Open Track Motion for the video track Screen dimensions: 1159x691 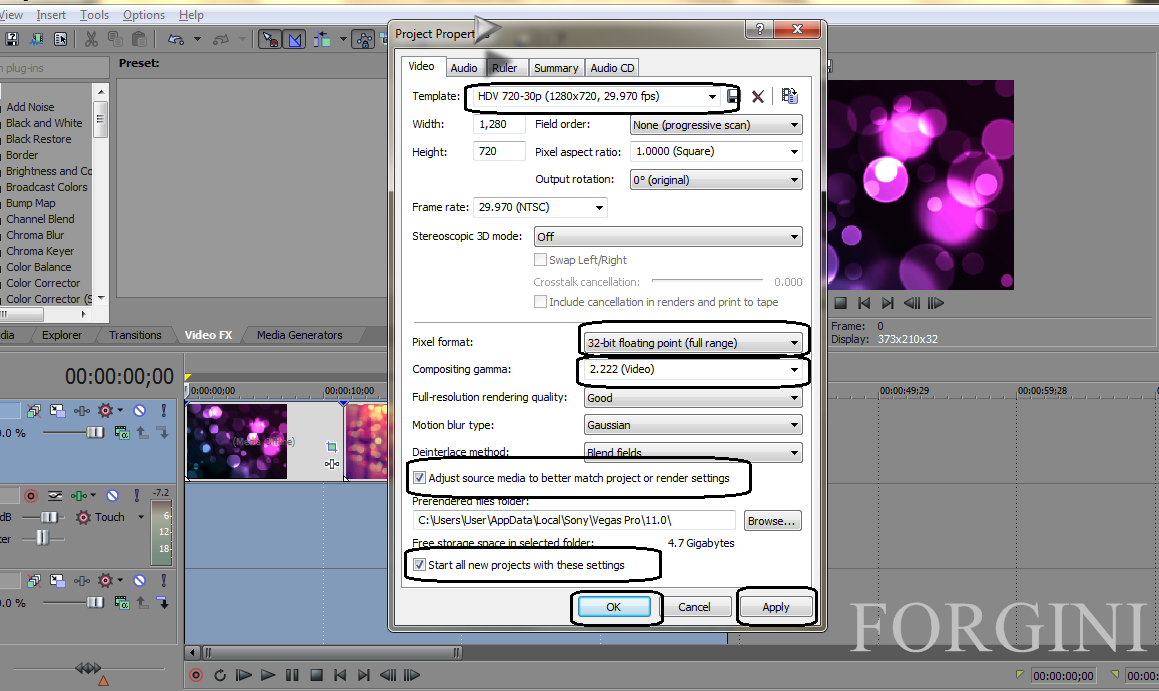57,410
